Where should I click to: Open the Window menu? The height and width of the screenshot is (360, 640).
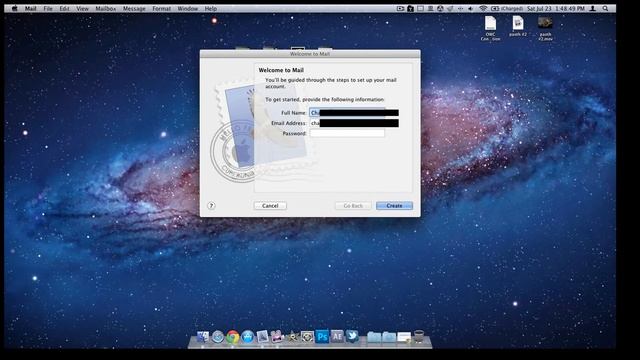coord(188,8)
